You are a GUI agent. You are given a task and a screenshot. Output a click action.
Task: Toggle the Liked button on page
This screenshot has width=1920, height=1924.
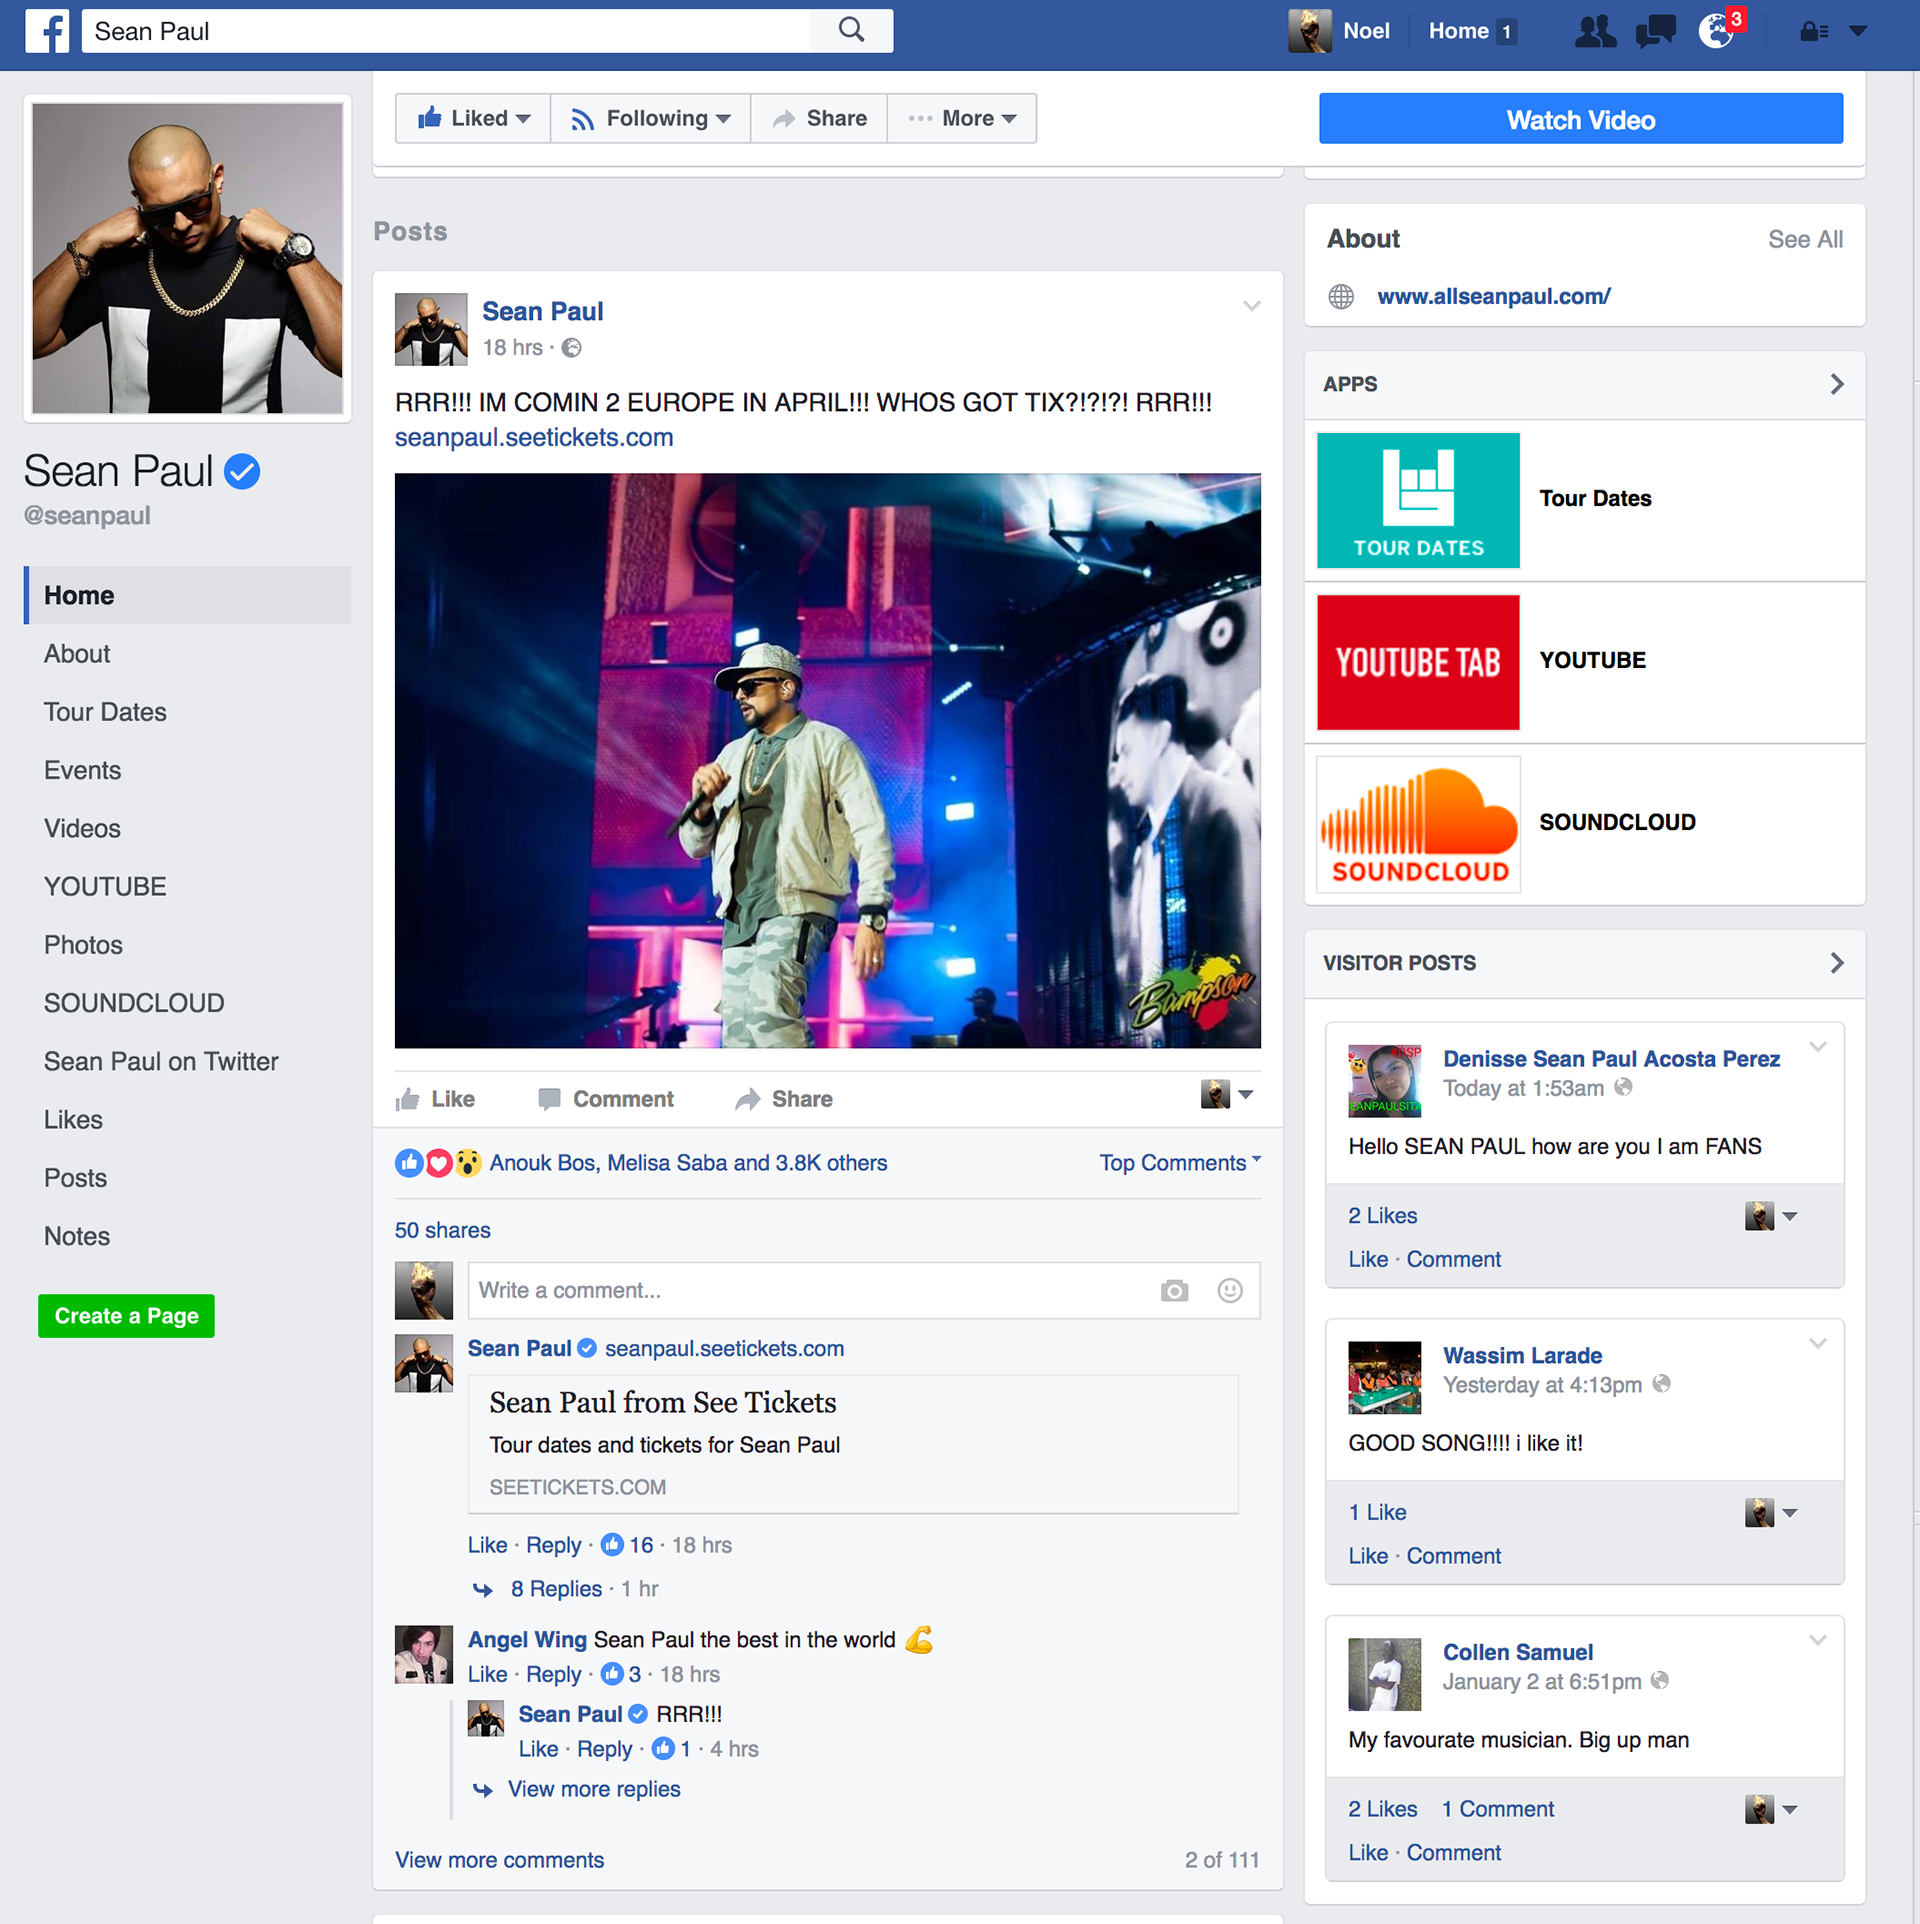(x=473, y=118)
